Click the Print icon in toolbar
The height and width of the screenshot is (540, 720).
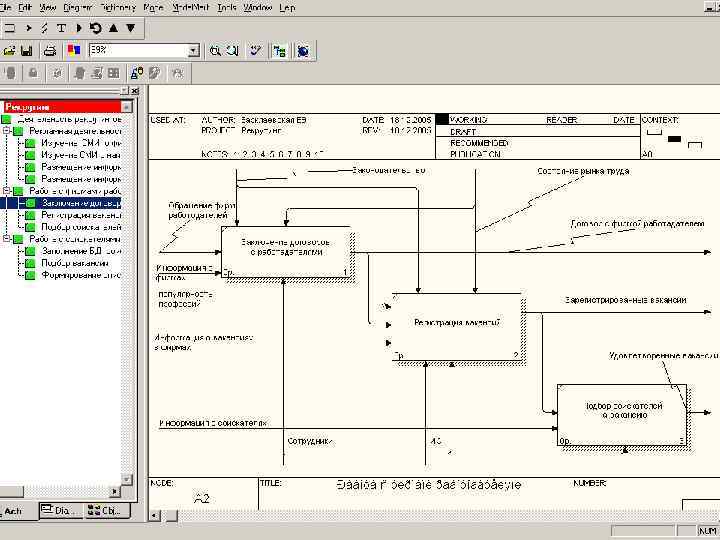pyautogui.click(x=48, y=50)
